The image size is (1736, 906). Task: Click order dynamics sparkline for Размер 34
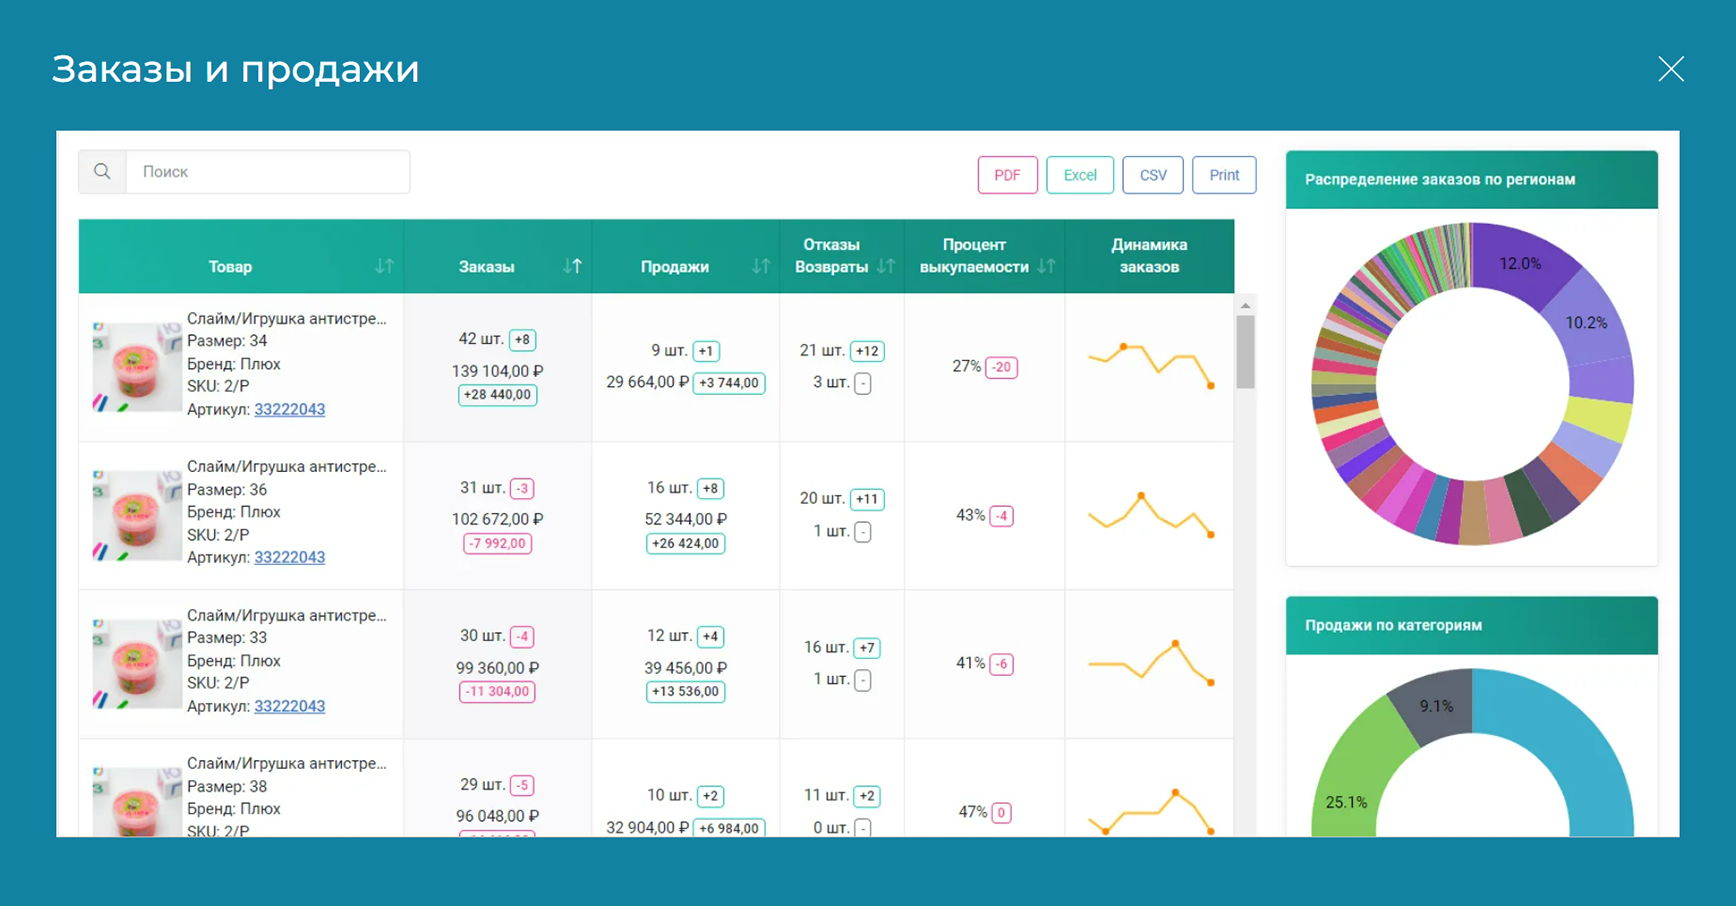(x=1150, y=366)
